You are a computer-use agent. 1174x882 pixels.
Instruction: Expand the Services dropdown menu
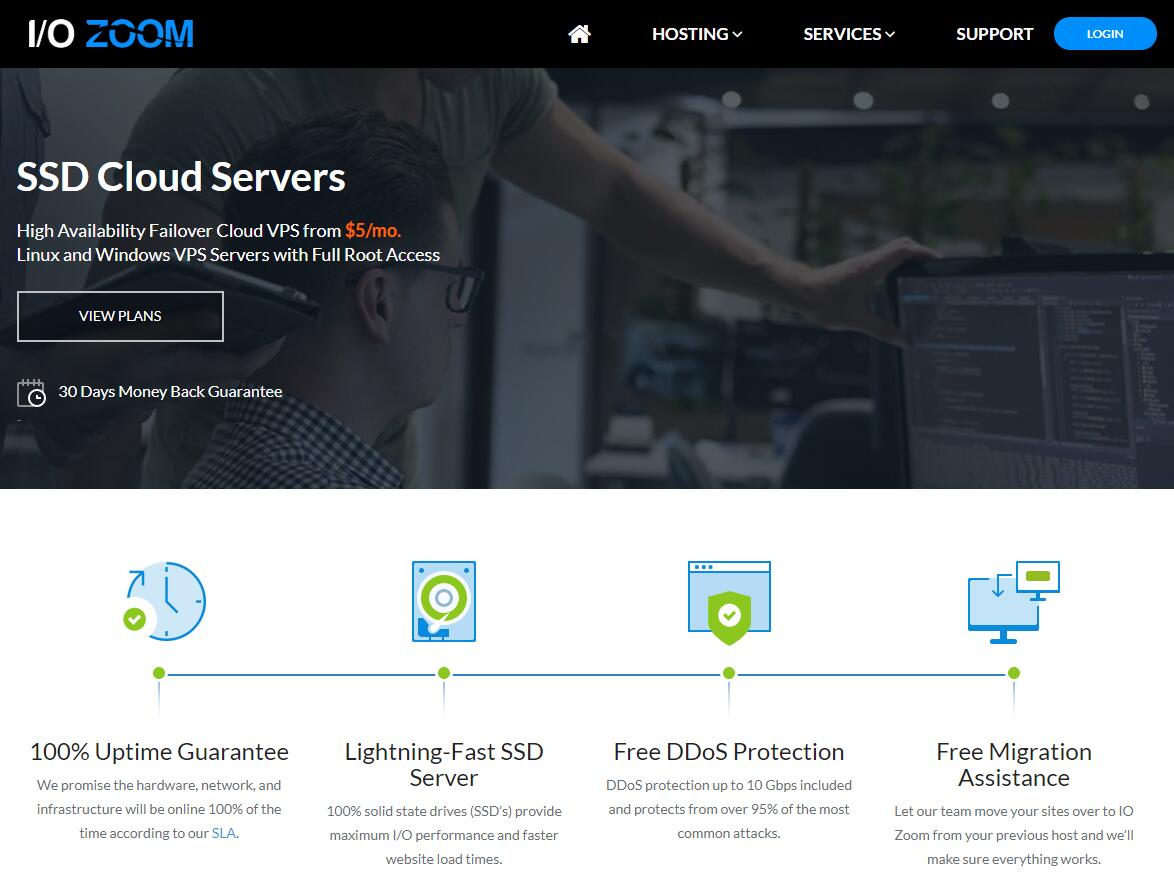pyautogui.click(x=848, y=34)
